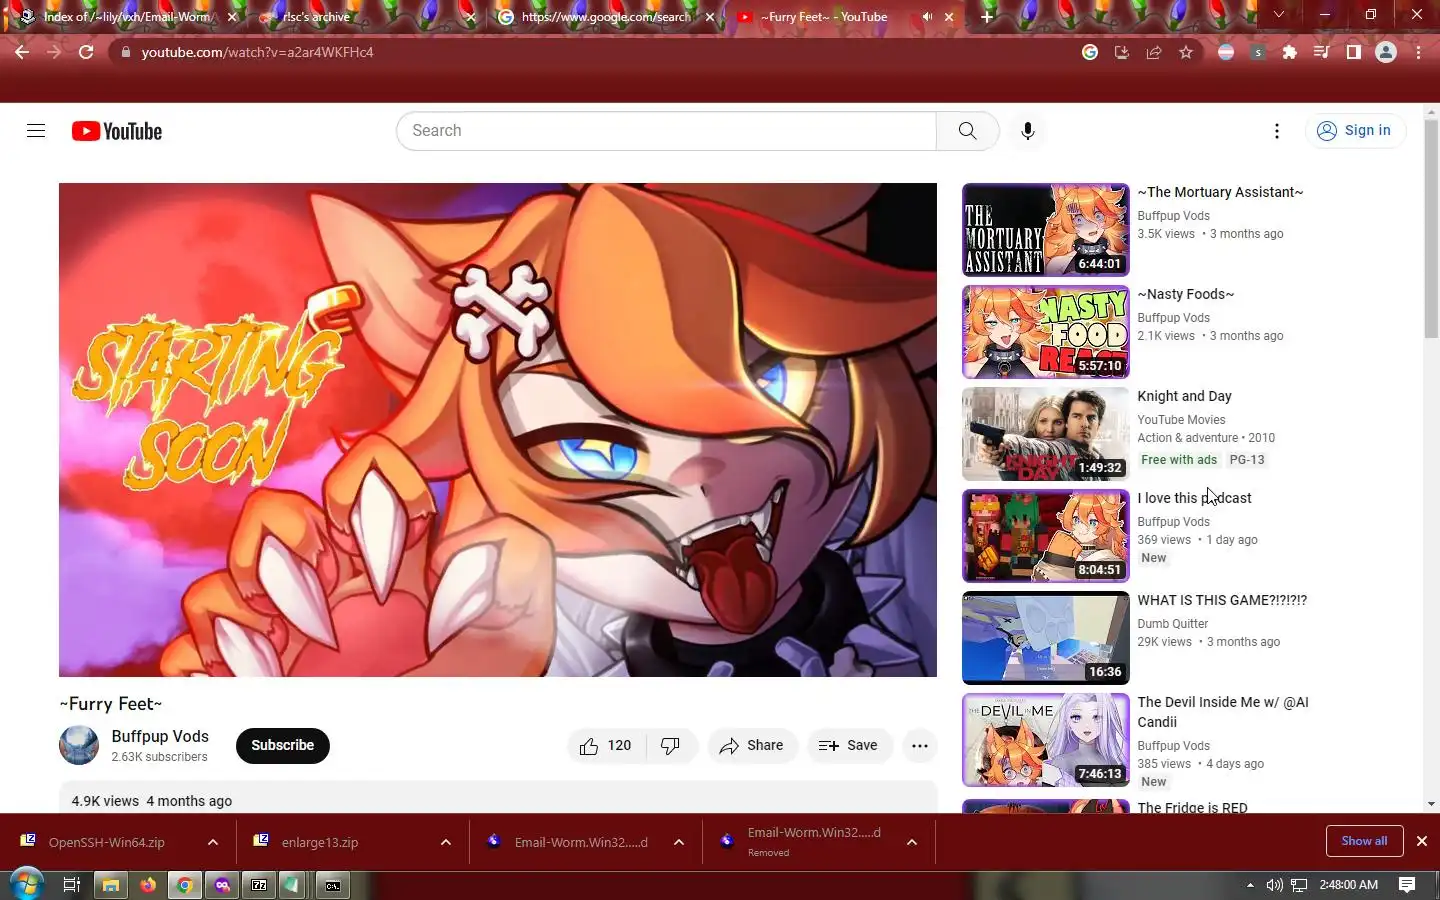Toggle Chrome side panel

pyautogui.click(x=1354, y=52)
